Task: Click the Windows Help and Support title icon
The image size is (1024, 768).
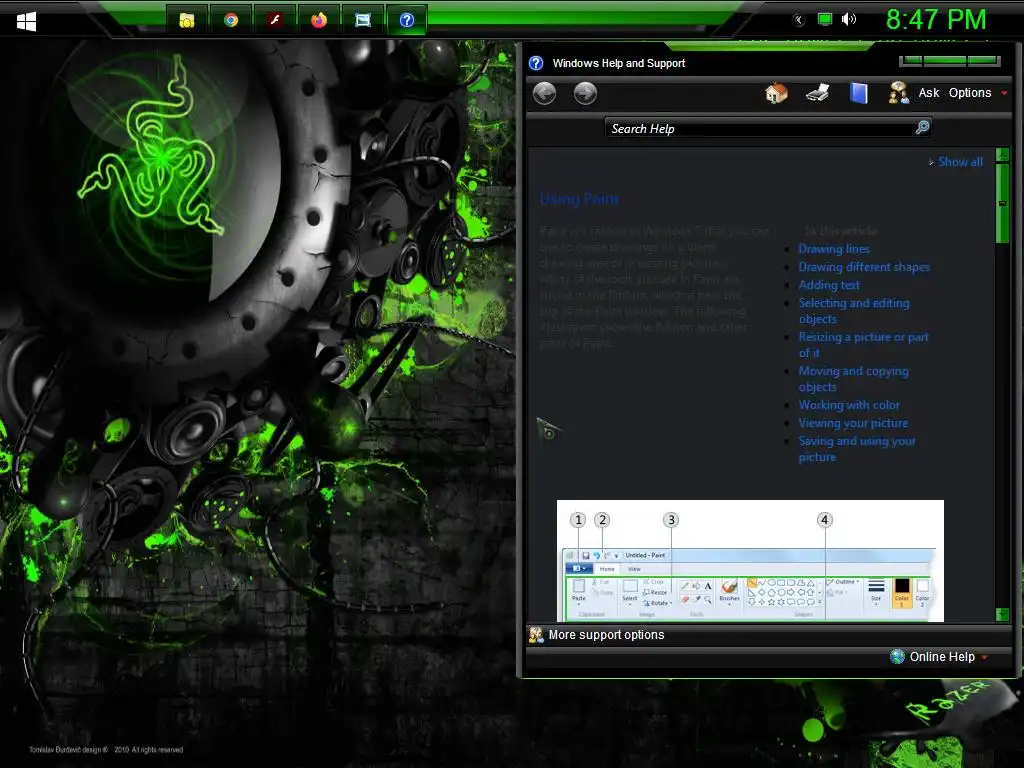Action: coord(536,63)
